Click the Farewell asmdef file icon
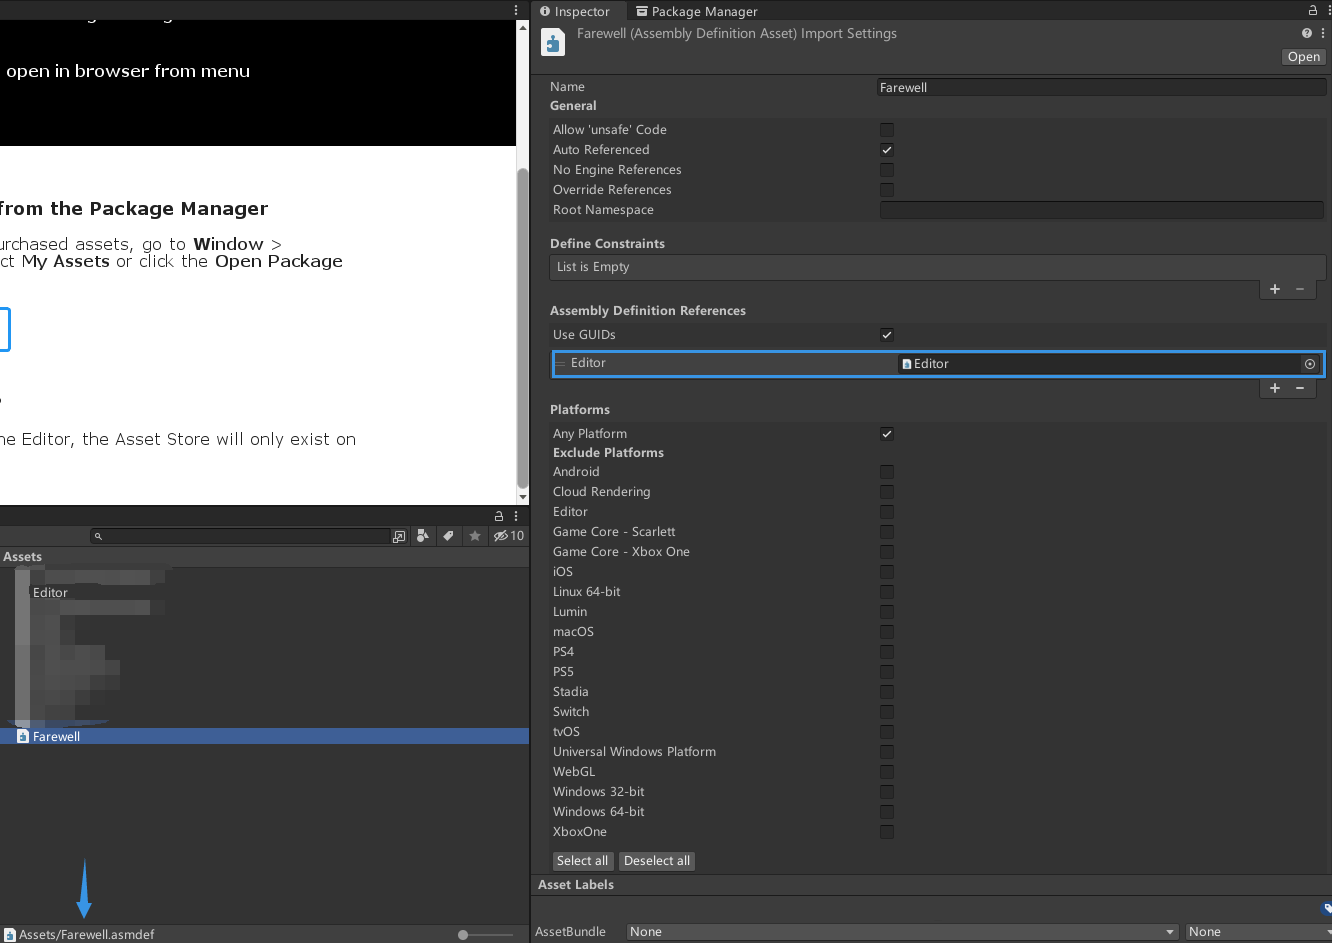Screen dimensions: 1332x943 pyautogui.click(x=23, y=736)
